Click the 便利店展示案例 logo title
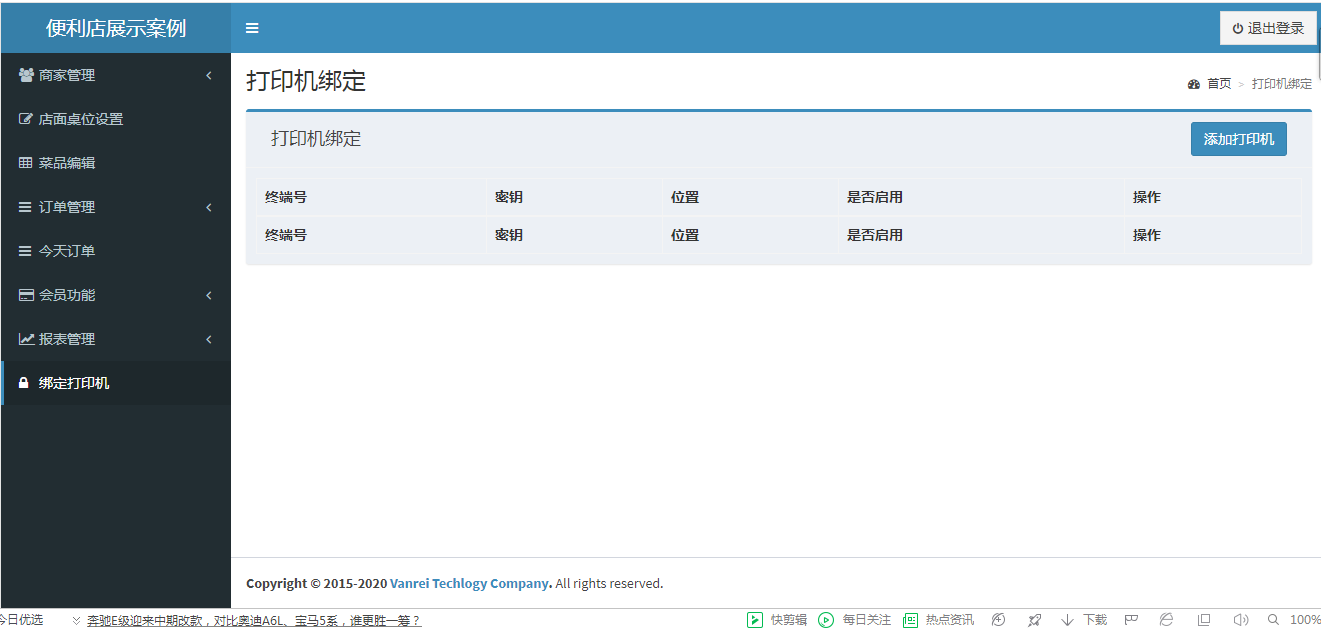1321x632 pixels. click(x=116, y=28)
